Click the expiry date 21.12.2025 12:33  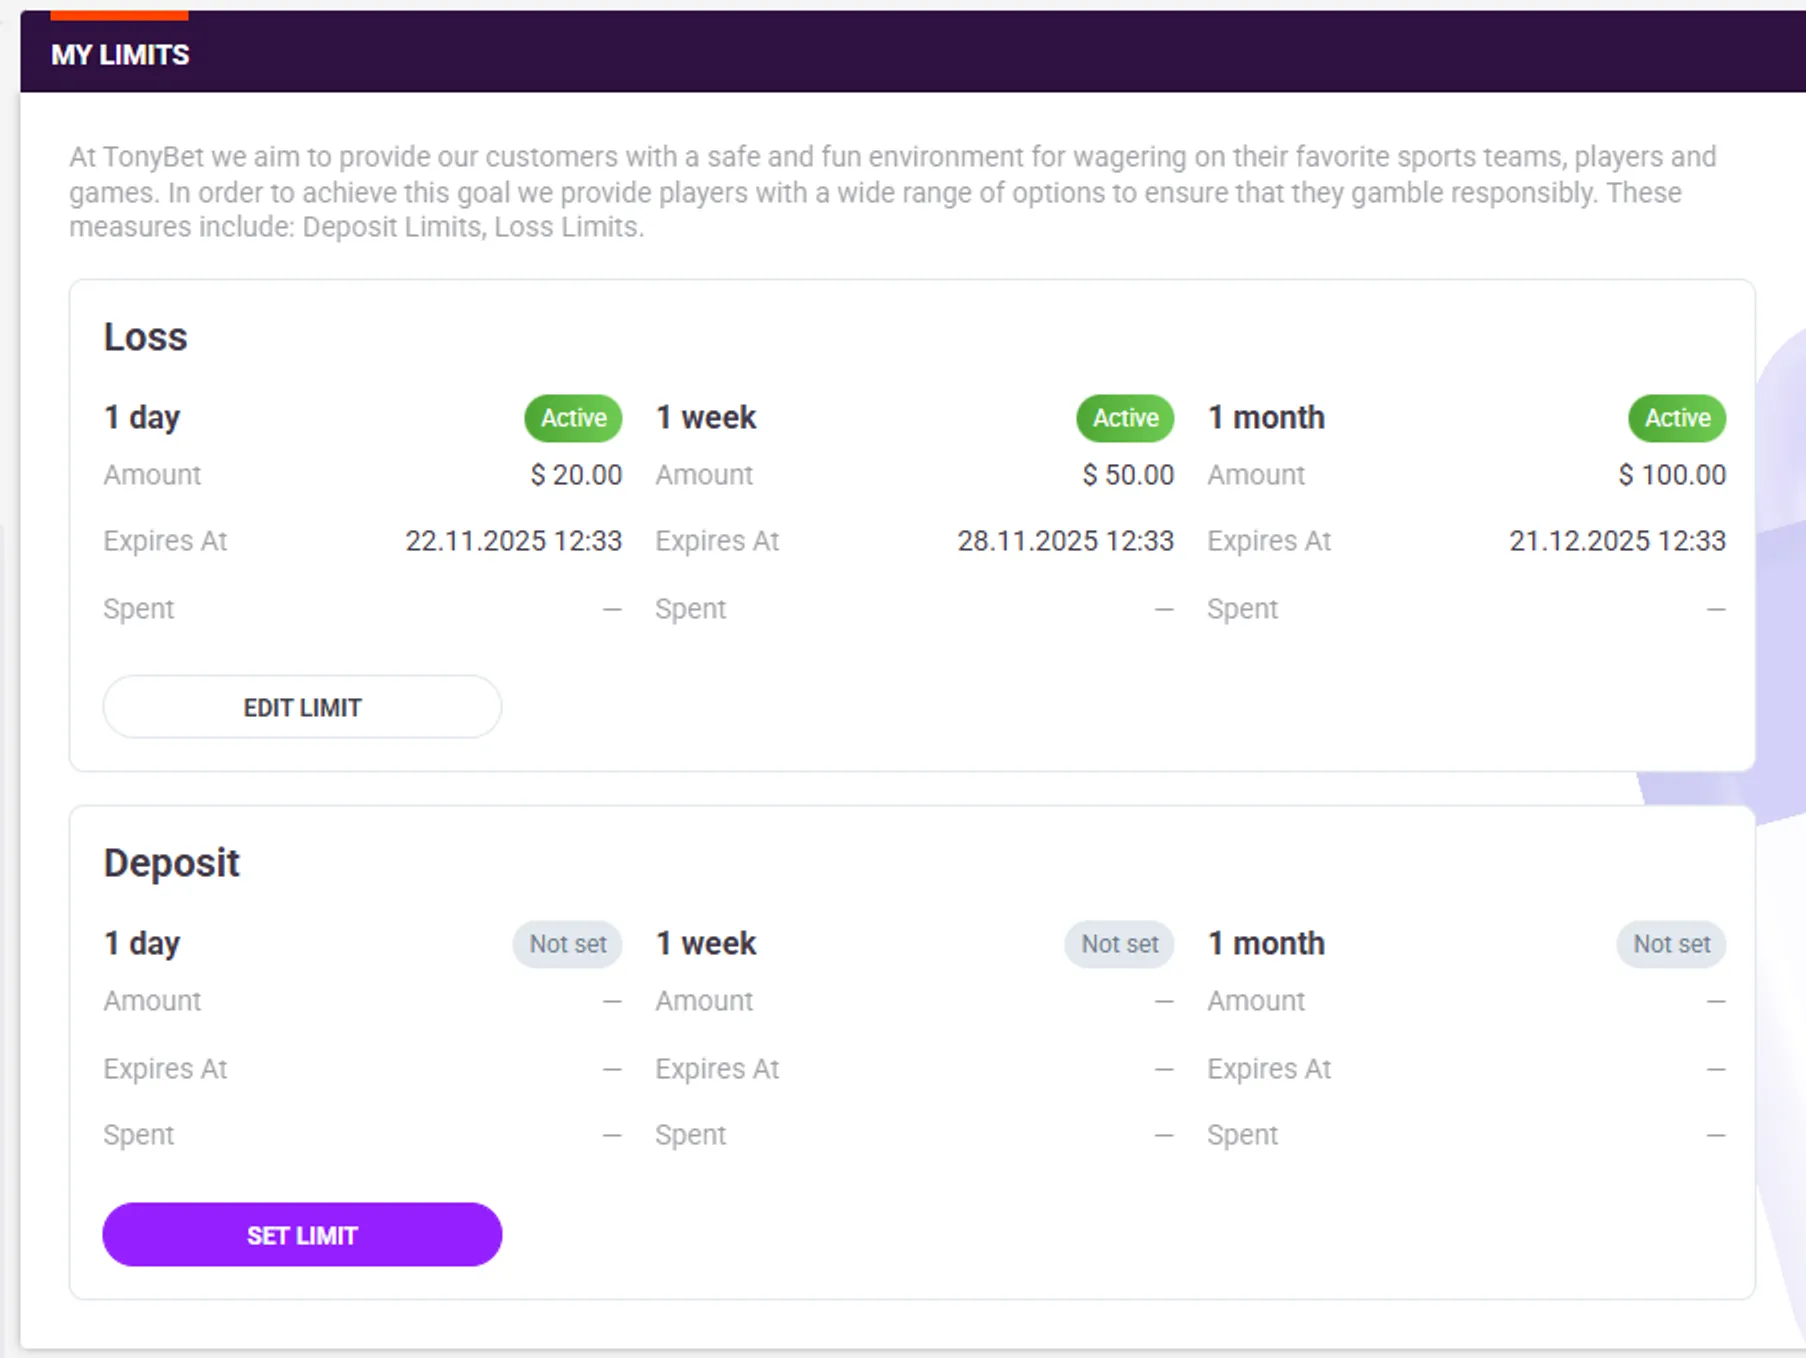point(1616,541)
